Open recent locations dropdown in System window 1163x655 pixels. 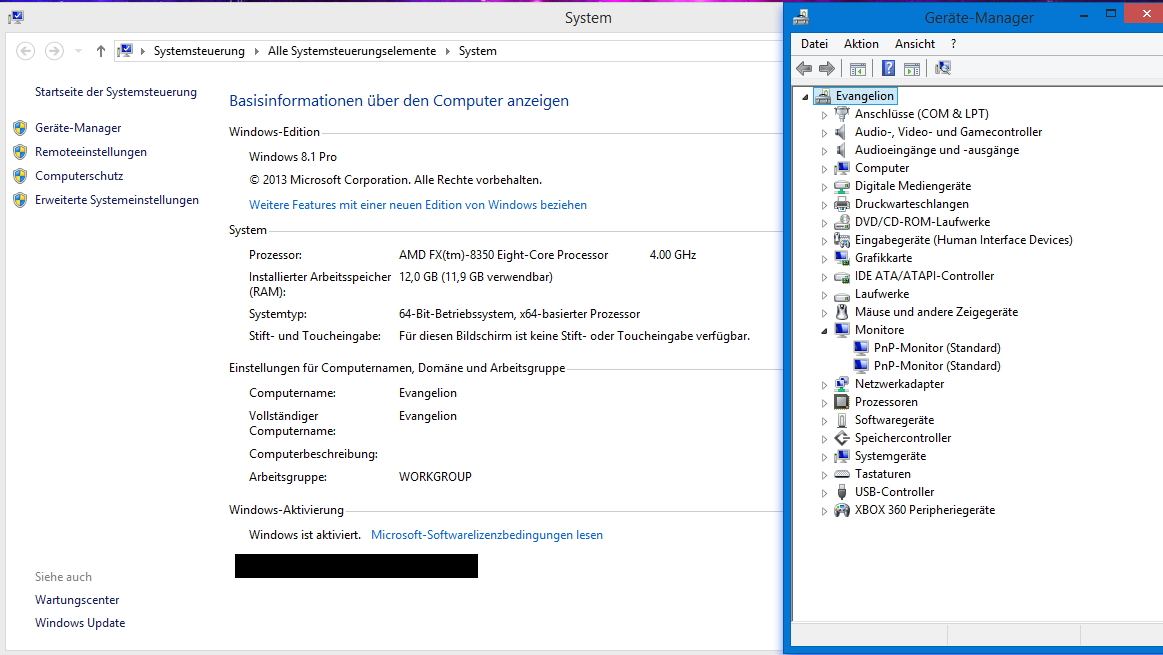click(x=78, y=51)
